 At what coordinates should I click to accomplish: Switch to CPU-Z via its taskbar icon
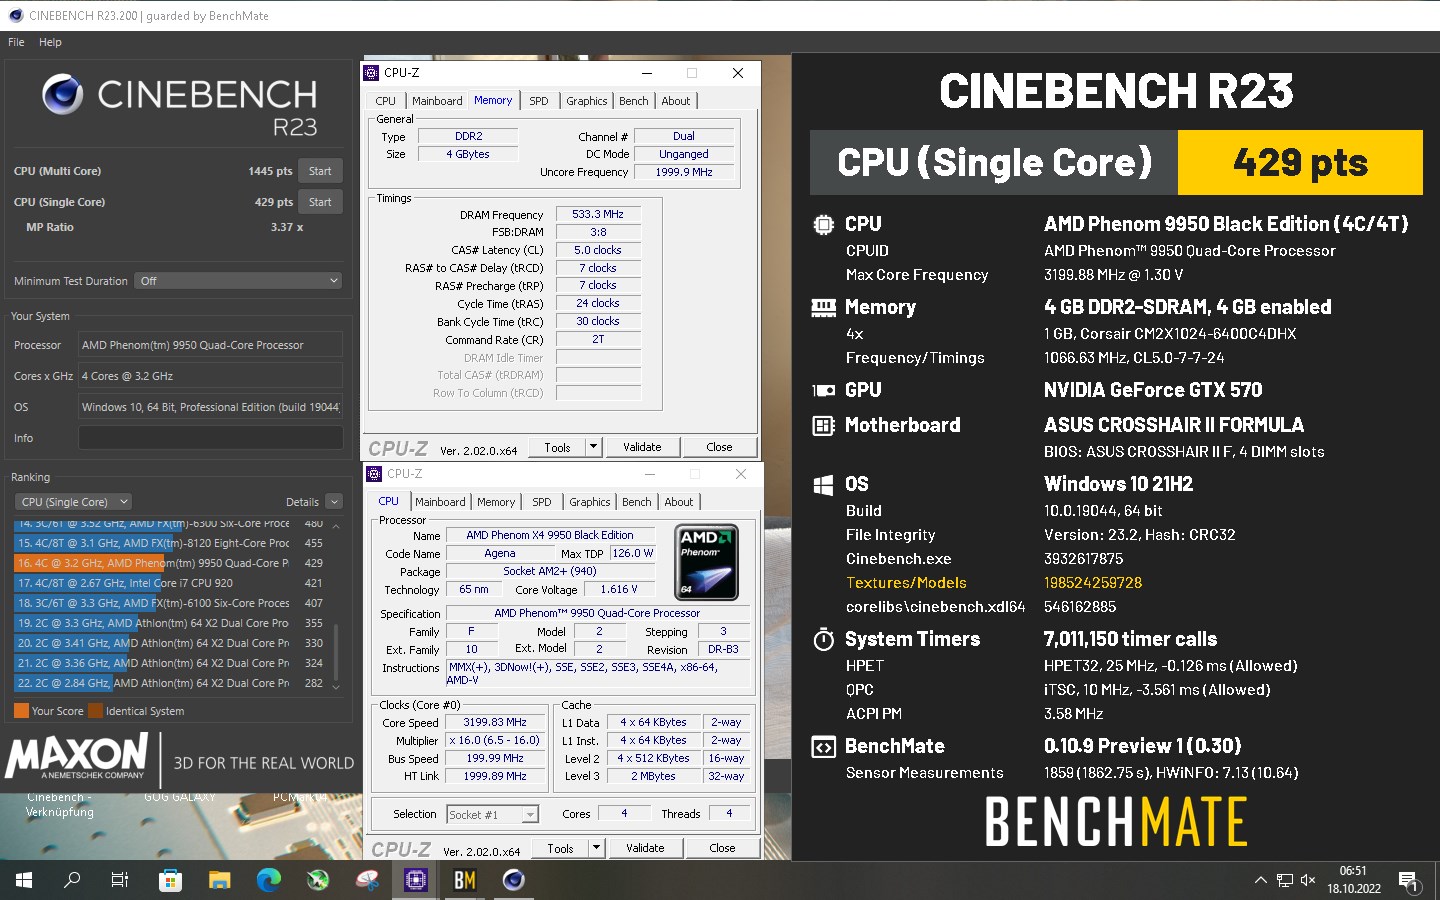[416, 880]
